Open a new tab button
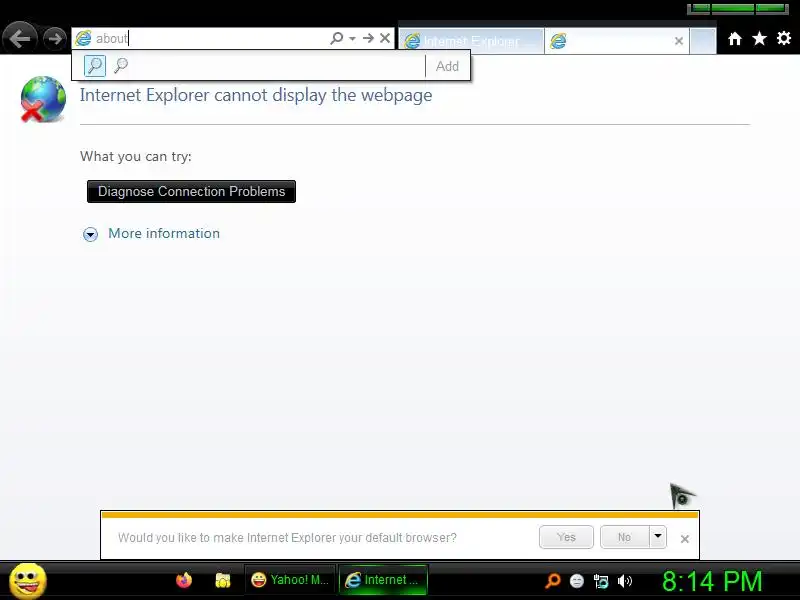 703,41
